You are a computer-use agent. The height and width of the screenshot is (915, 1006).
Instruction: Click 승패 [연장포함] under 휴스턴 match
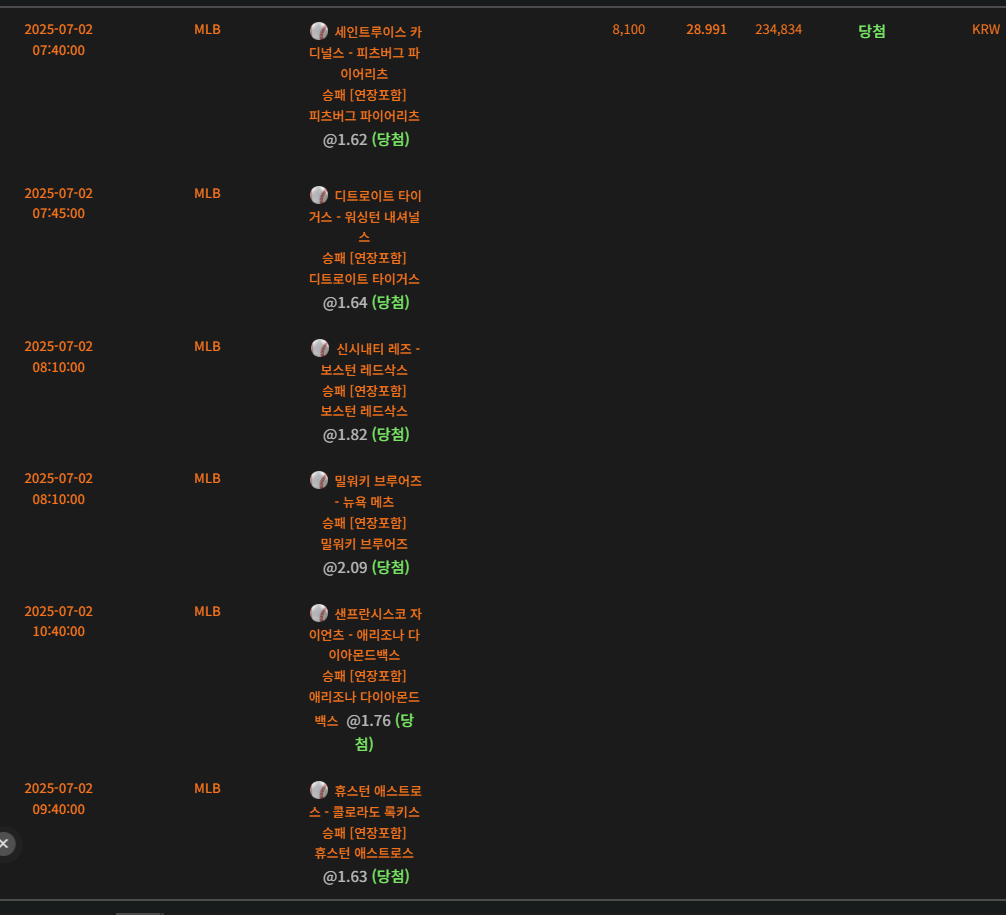click(x=364, y=833)
